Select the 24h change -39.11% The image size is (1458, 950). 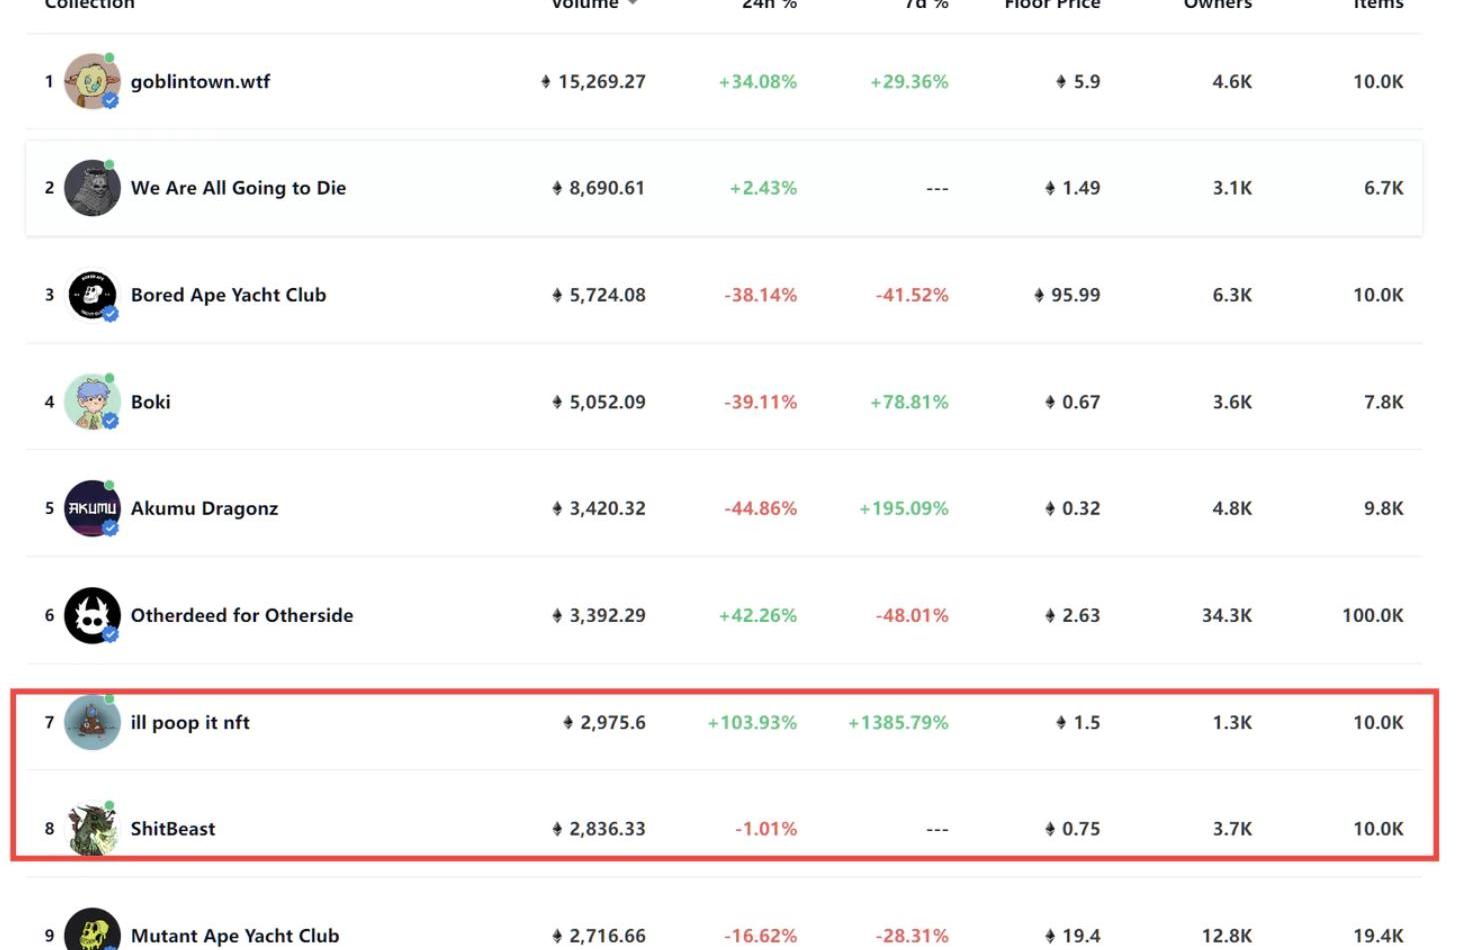(761, 402)
